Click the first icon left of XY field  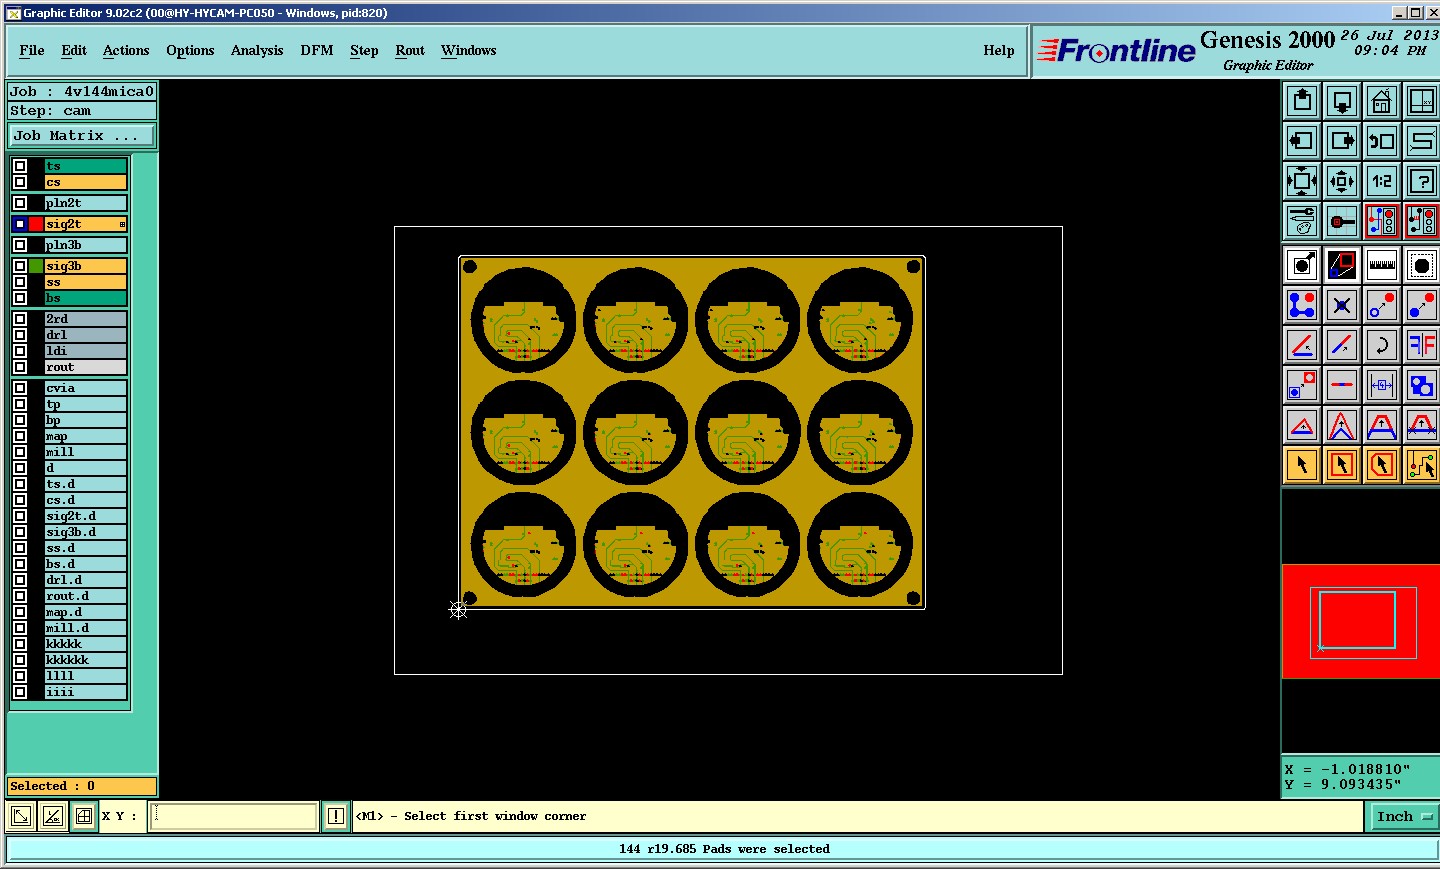20,816
